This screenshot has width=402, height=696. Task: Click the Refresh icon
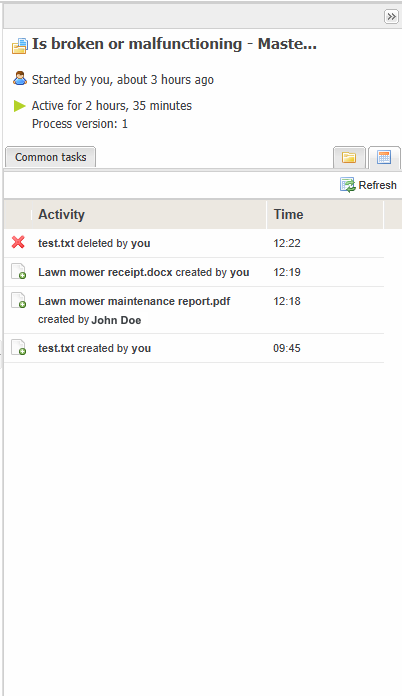click(347, 185)
